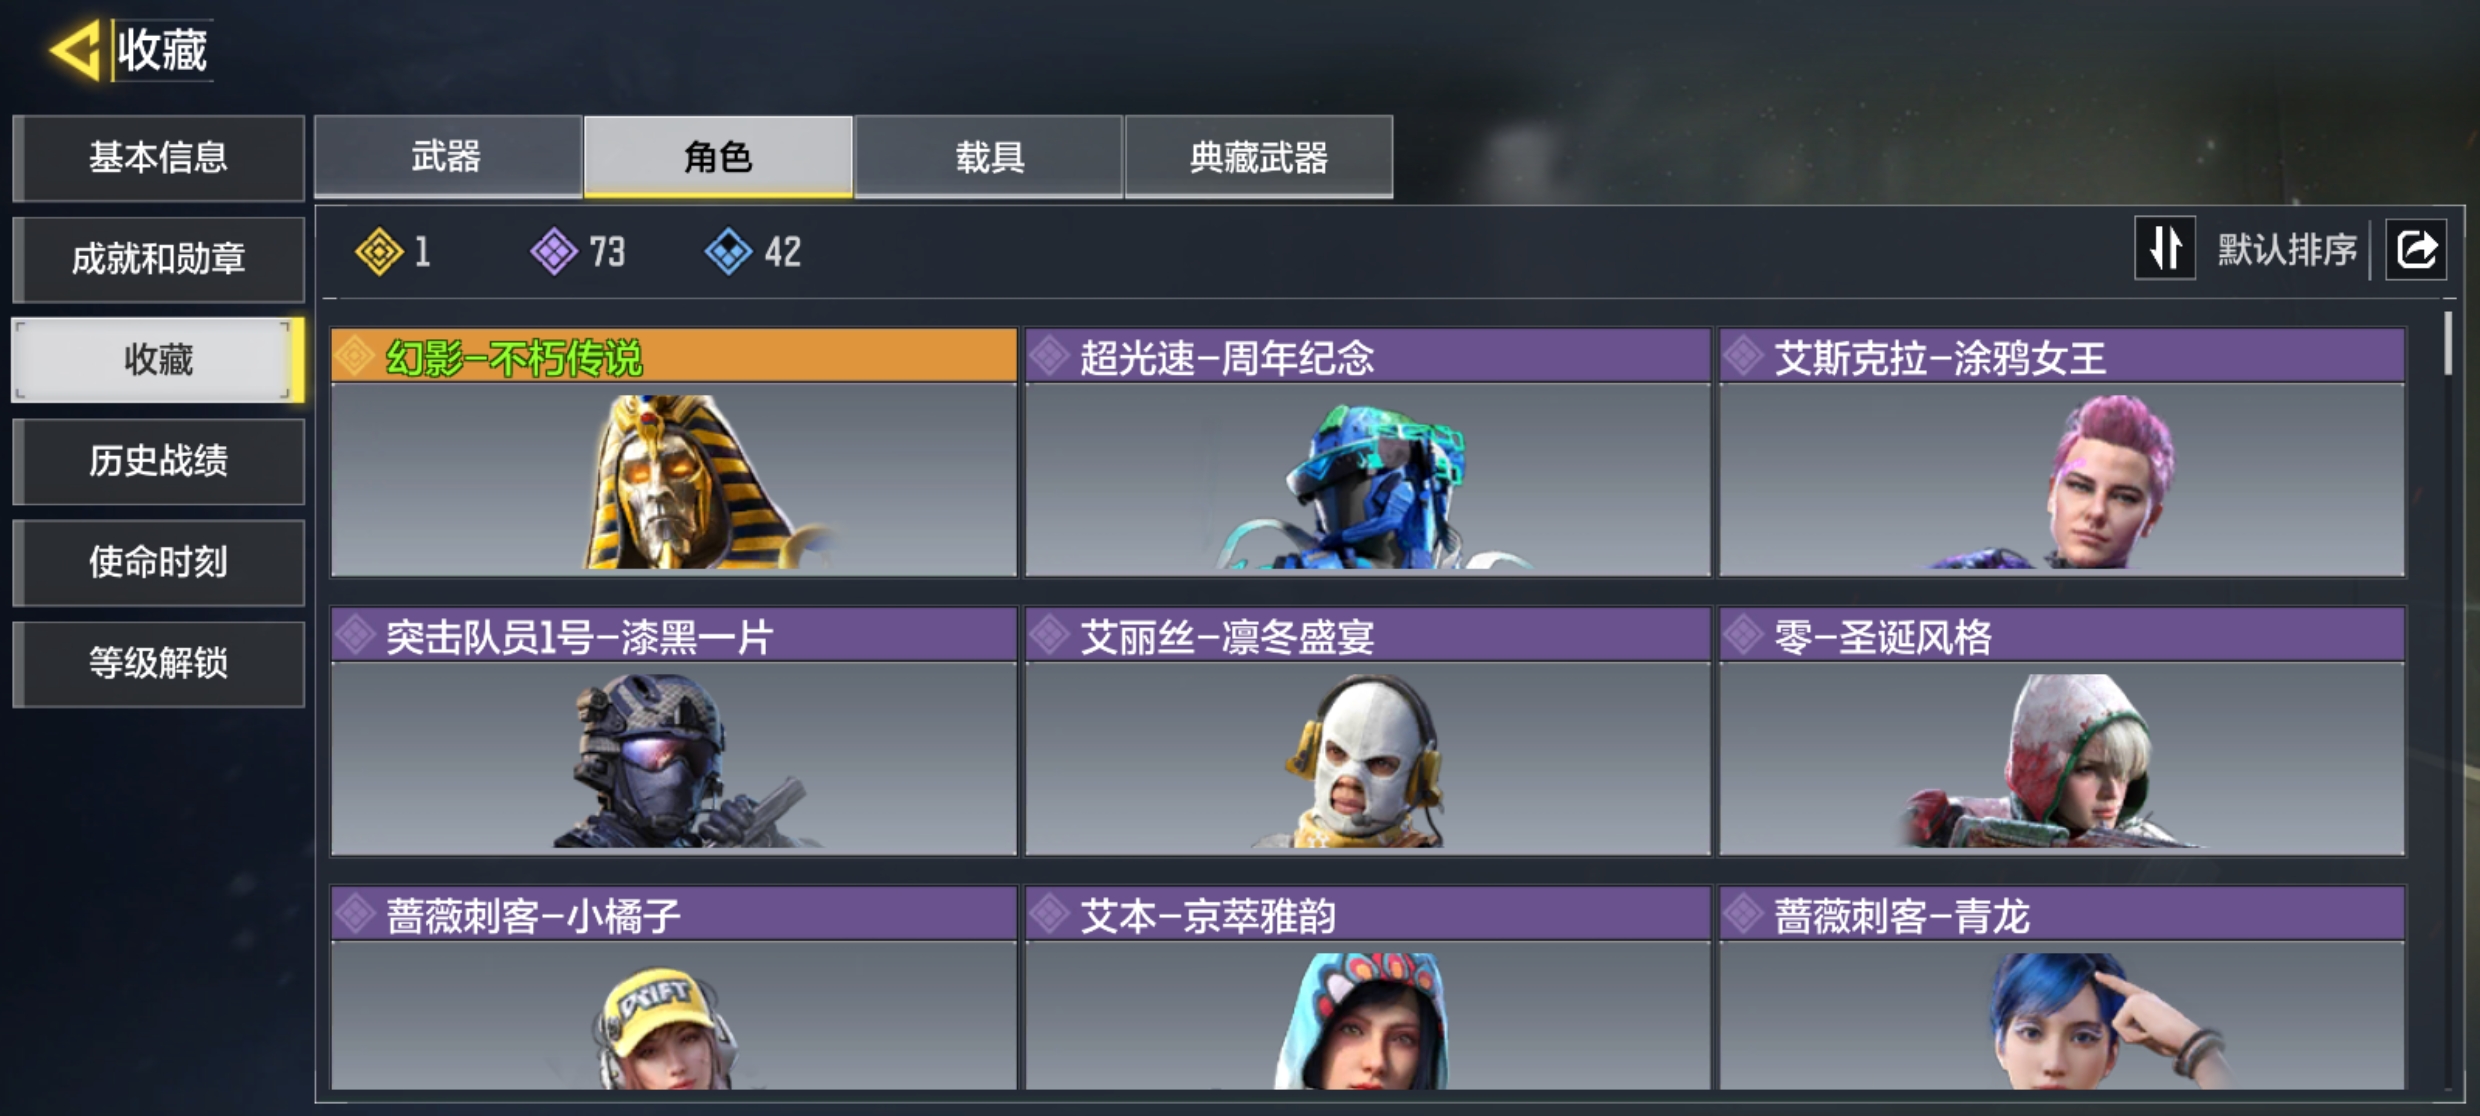Choose the 艾丽丝-凛冬盛宴 masked character card
The width and height of the screenshot is (2480, 1116).
point(1368,731)
